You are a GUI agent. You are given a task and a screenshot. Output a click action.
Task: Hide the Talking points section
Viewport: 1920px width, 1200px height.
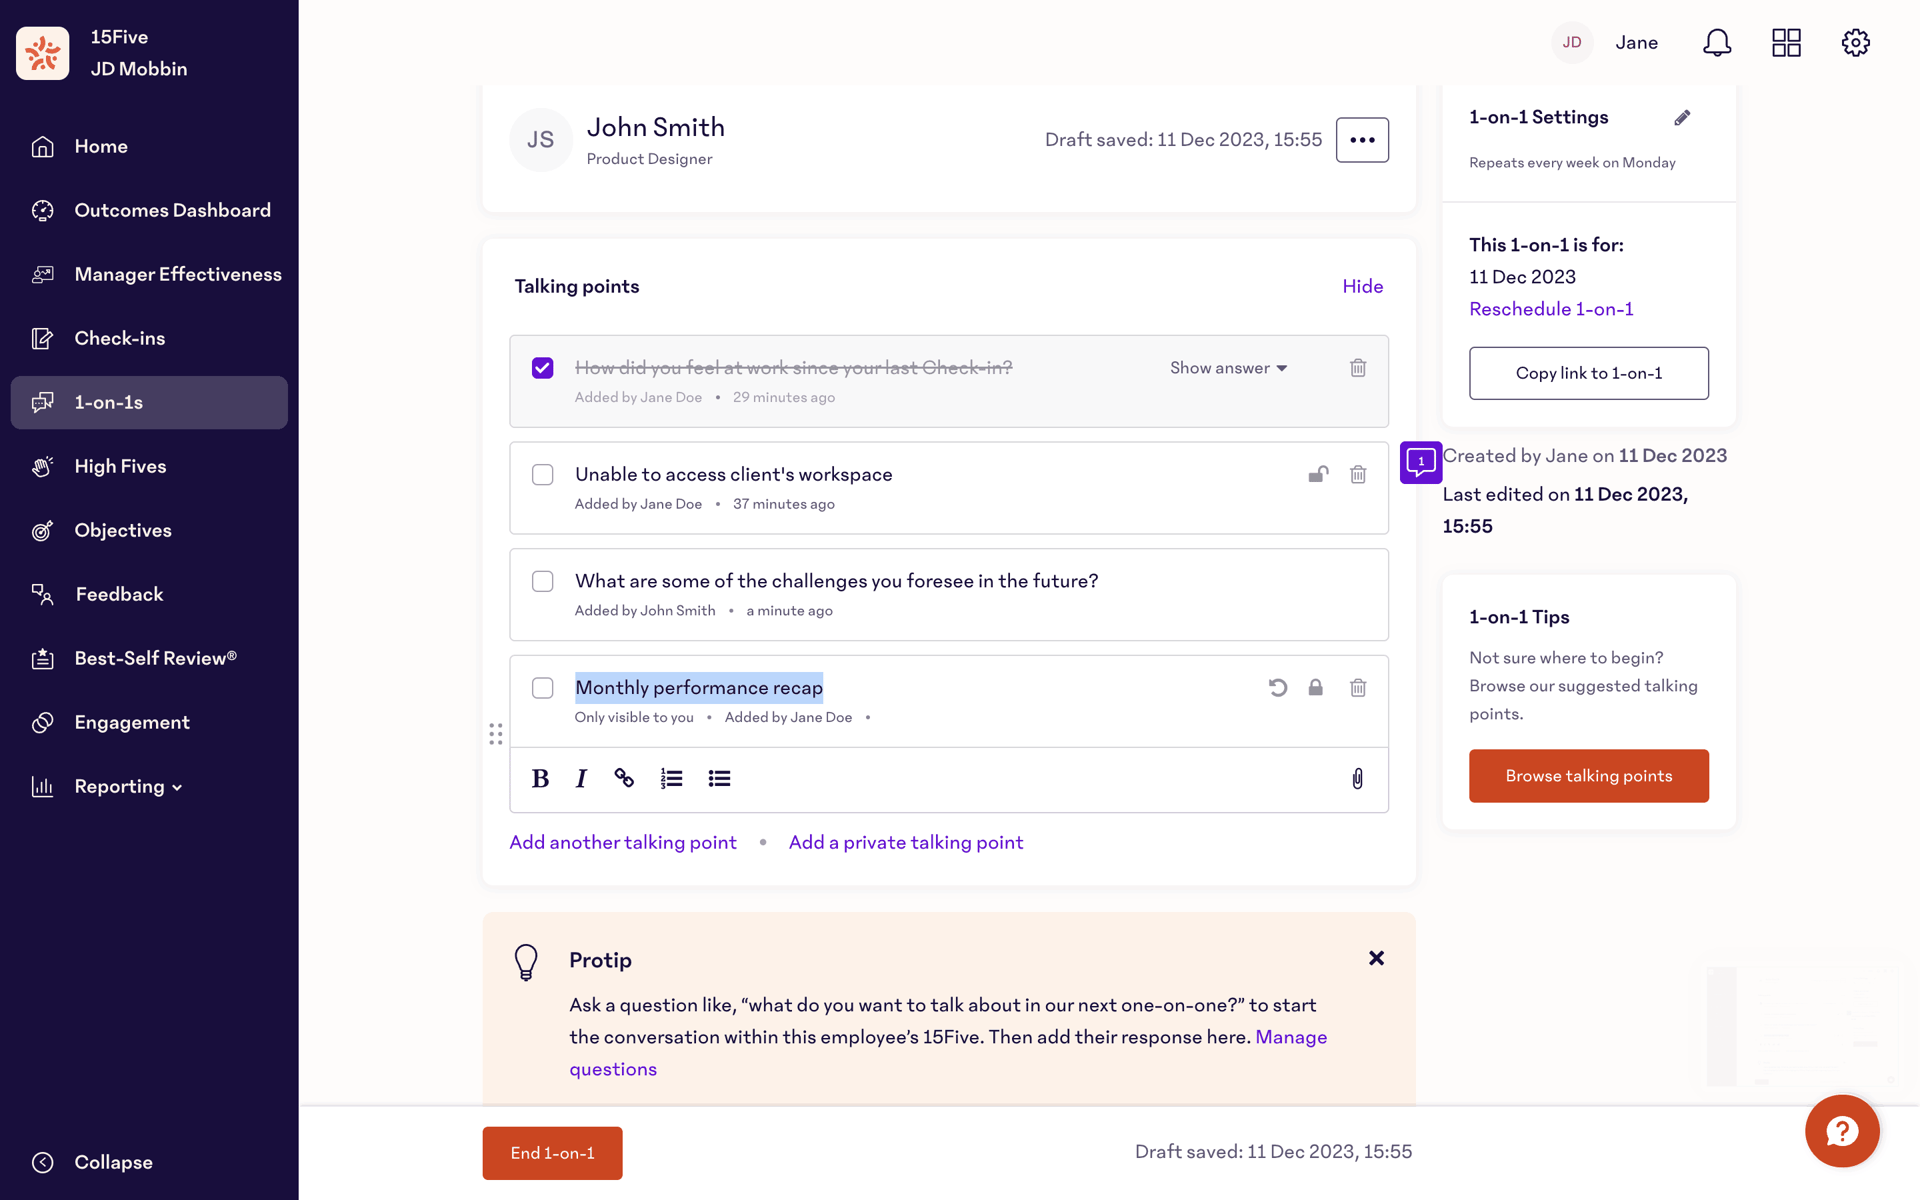click(x=1362, y=286)
